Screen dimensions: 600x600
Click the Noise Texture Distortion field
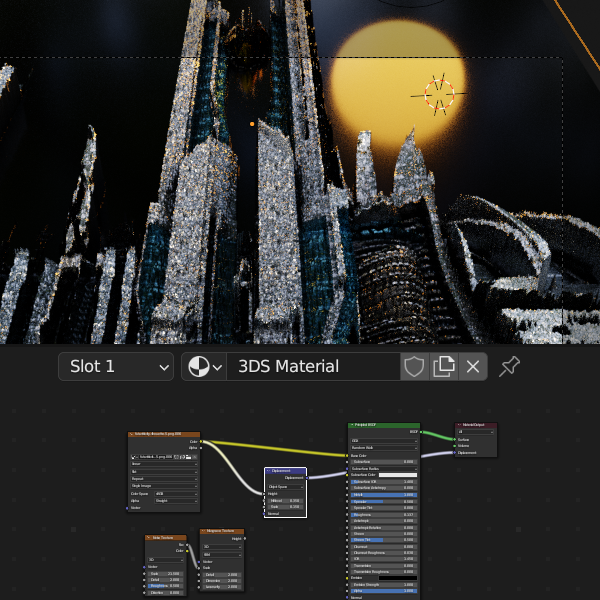click(165, 593)
